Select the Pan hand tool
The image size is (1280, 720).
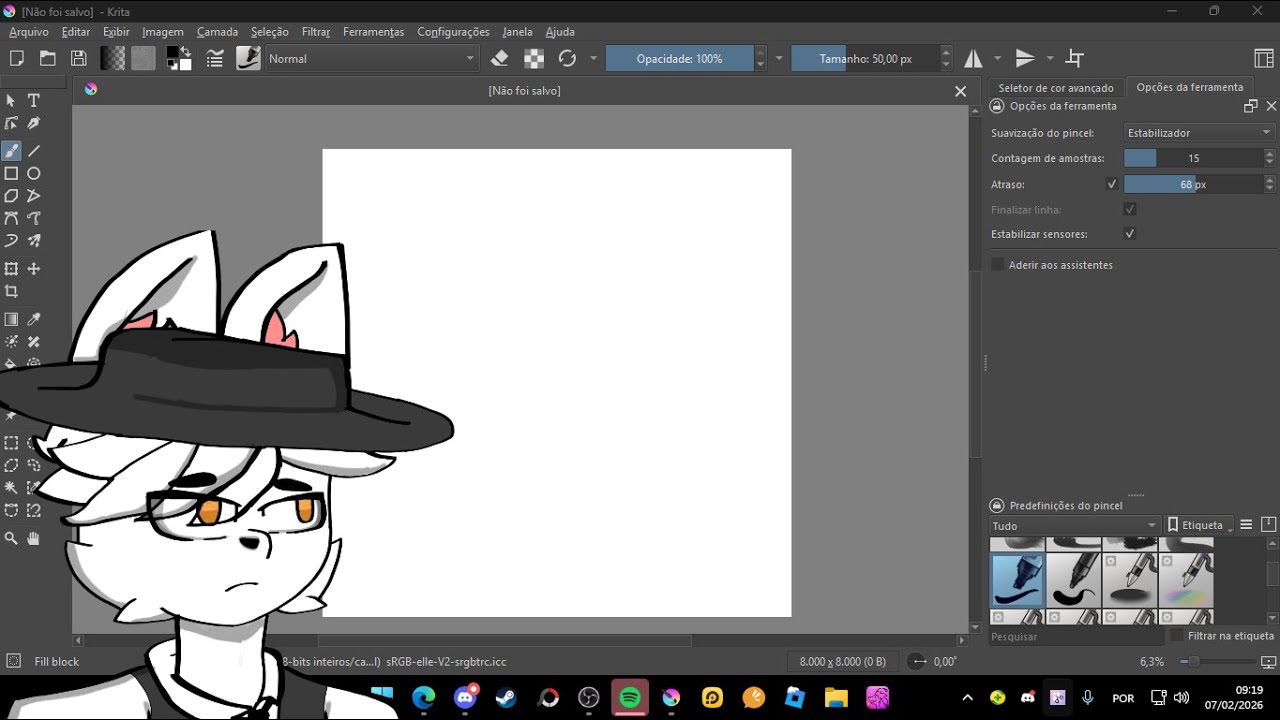(x=33, y=538)
